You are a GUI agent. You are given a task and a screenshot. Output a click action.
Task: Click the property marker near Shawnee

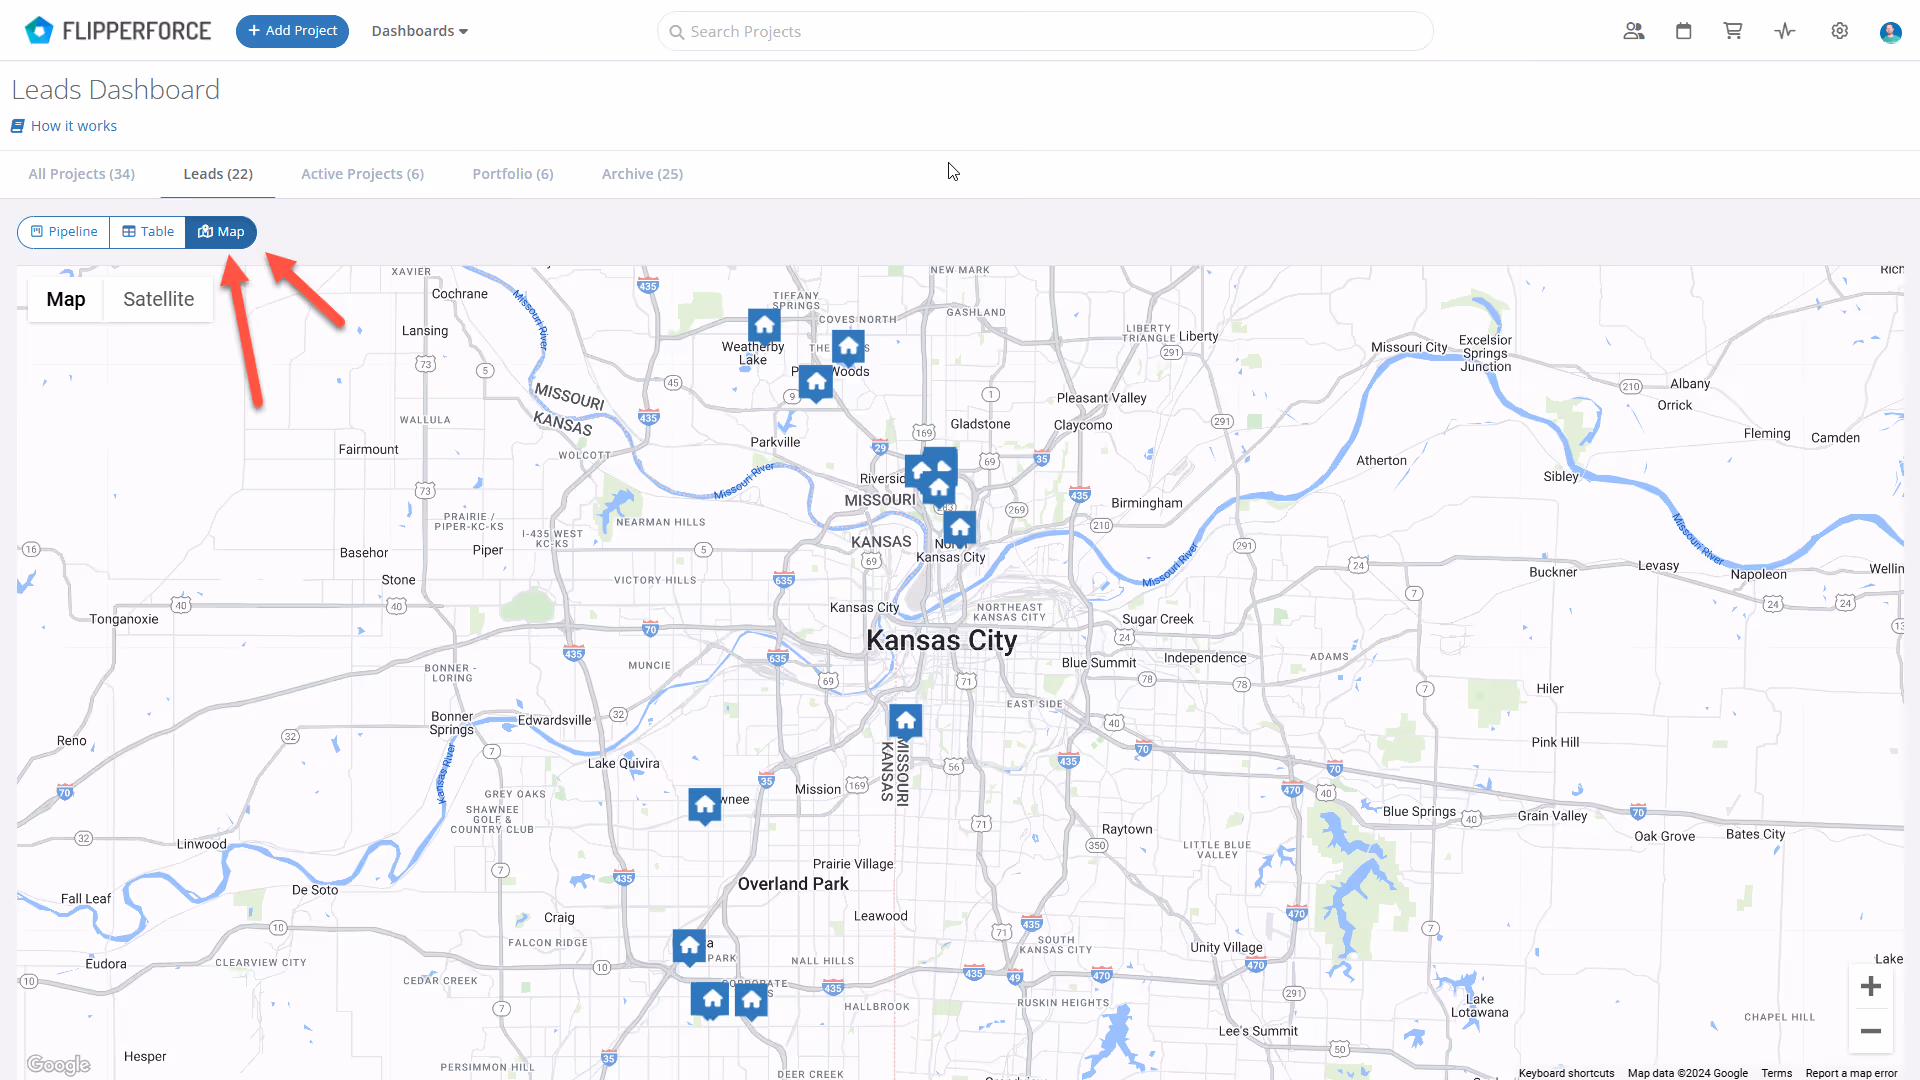click(x=705, y=806)
